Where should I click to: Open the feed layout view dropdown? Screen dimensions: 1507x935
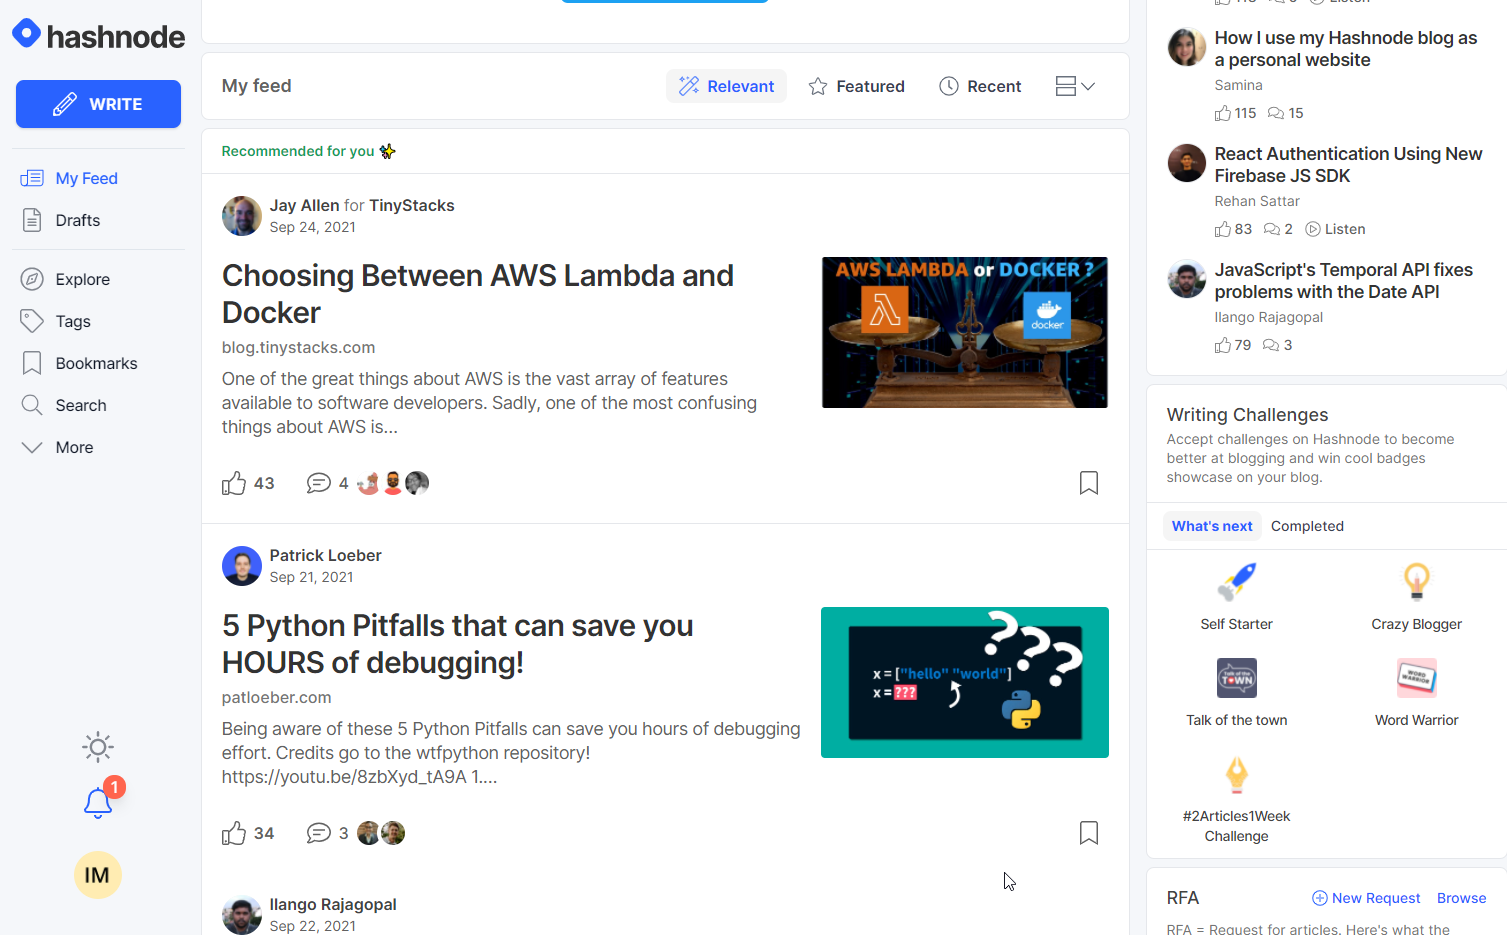[x=1075, y=86]
